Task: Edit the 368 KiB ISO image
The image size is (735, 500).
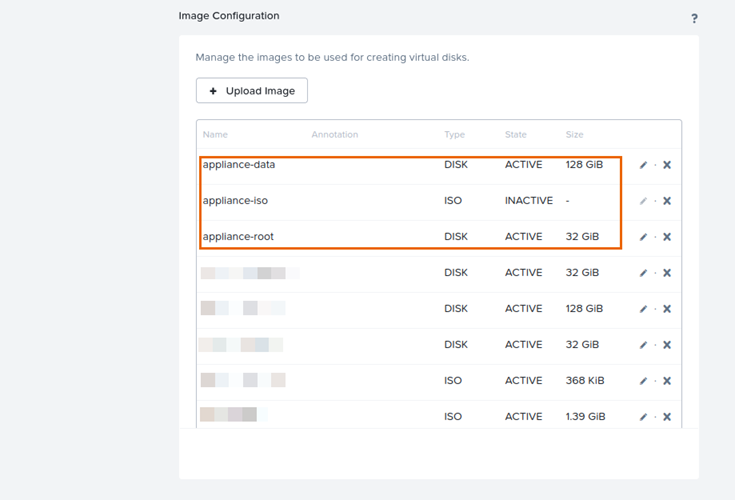Action: tap(643, 381)
